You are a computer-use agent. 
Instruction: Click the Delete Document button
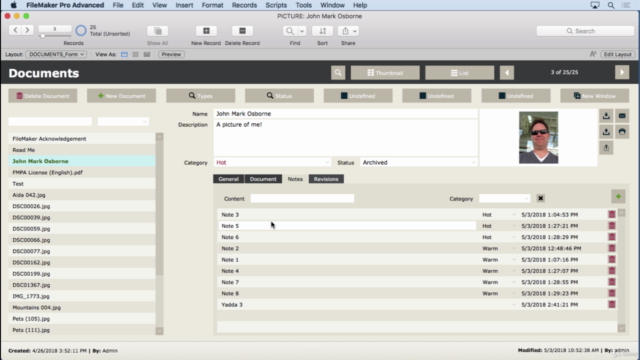(x=42, y=96)
